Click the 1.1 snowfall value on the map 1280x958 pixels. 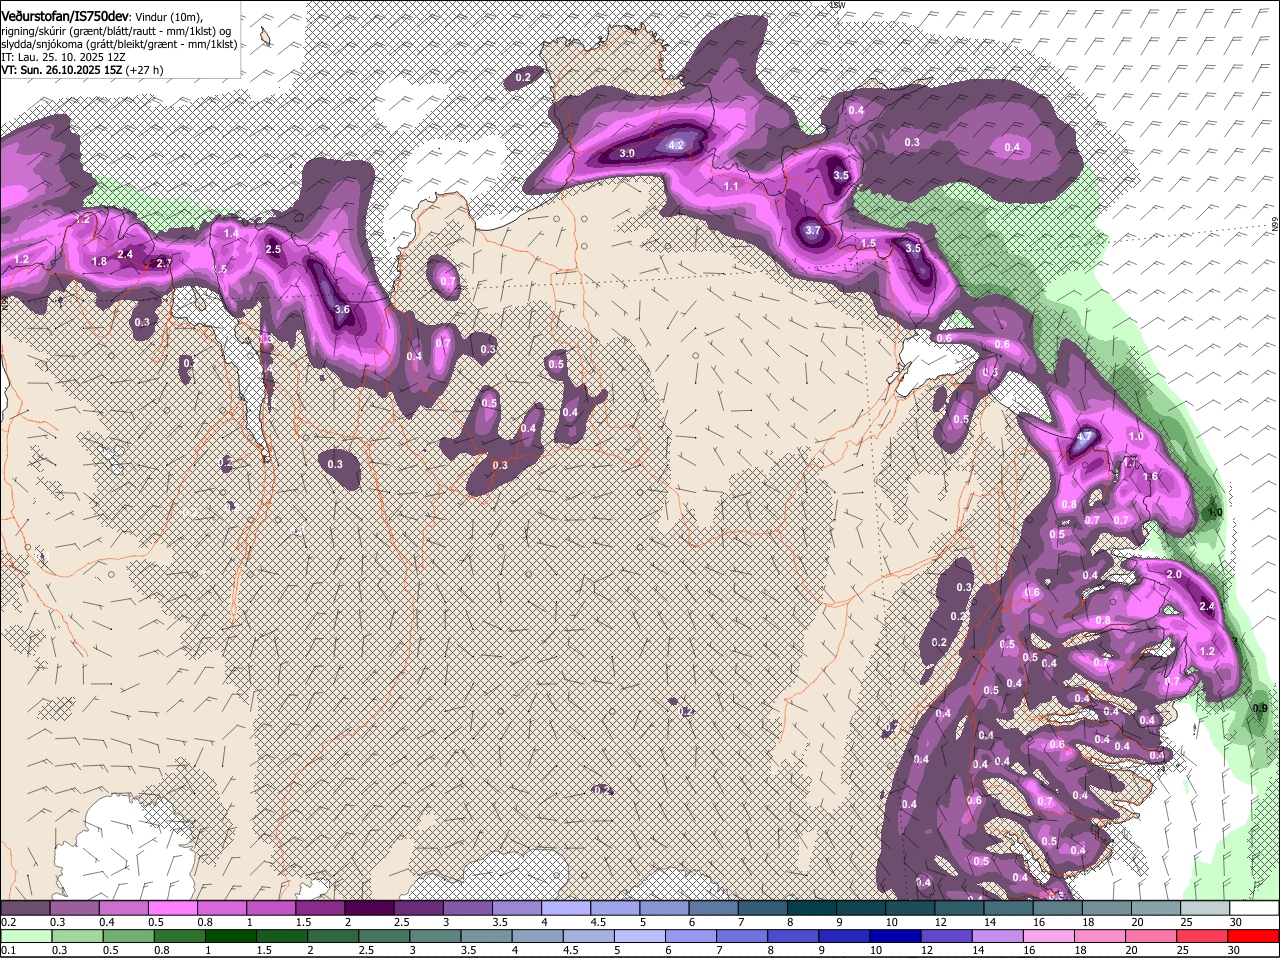731,187
